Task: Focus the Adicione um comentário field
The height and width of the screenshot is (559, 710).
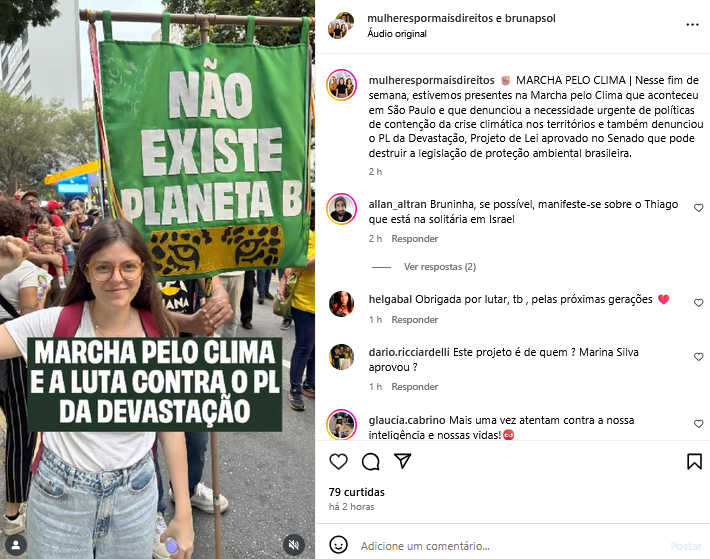Action: tap(512, 546)
